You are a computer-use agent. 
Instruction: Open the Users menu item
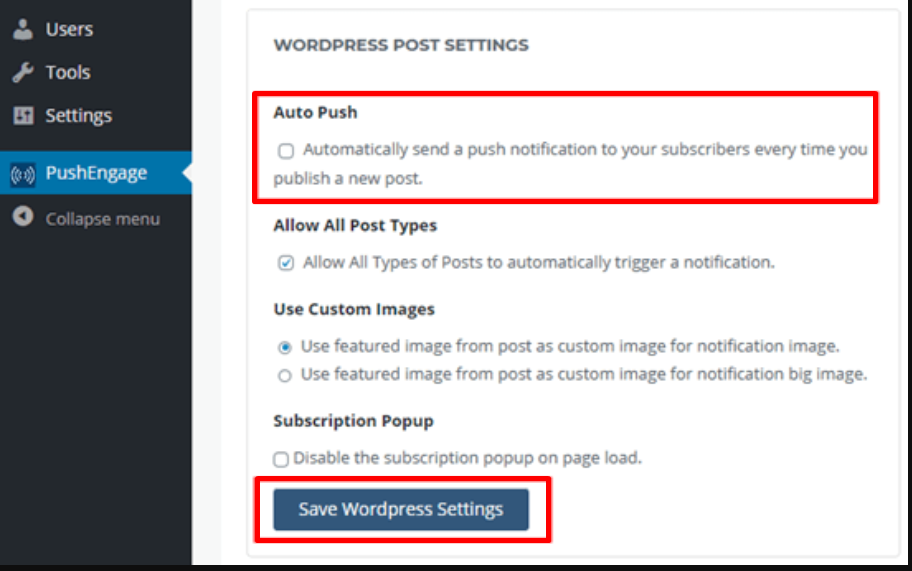(69, 29)
